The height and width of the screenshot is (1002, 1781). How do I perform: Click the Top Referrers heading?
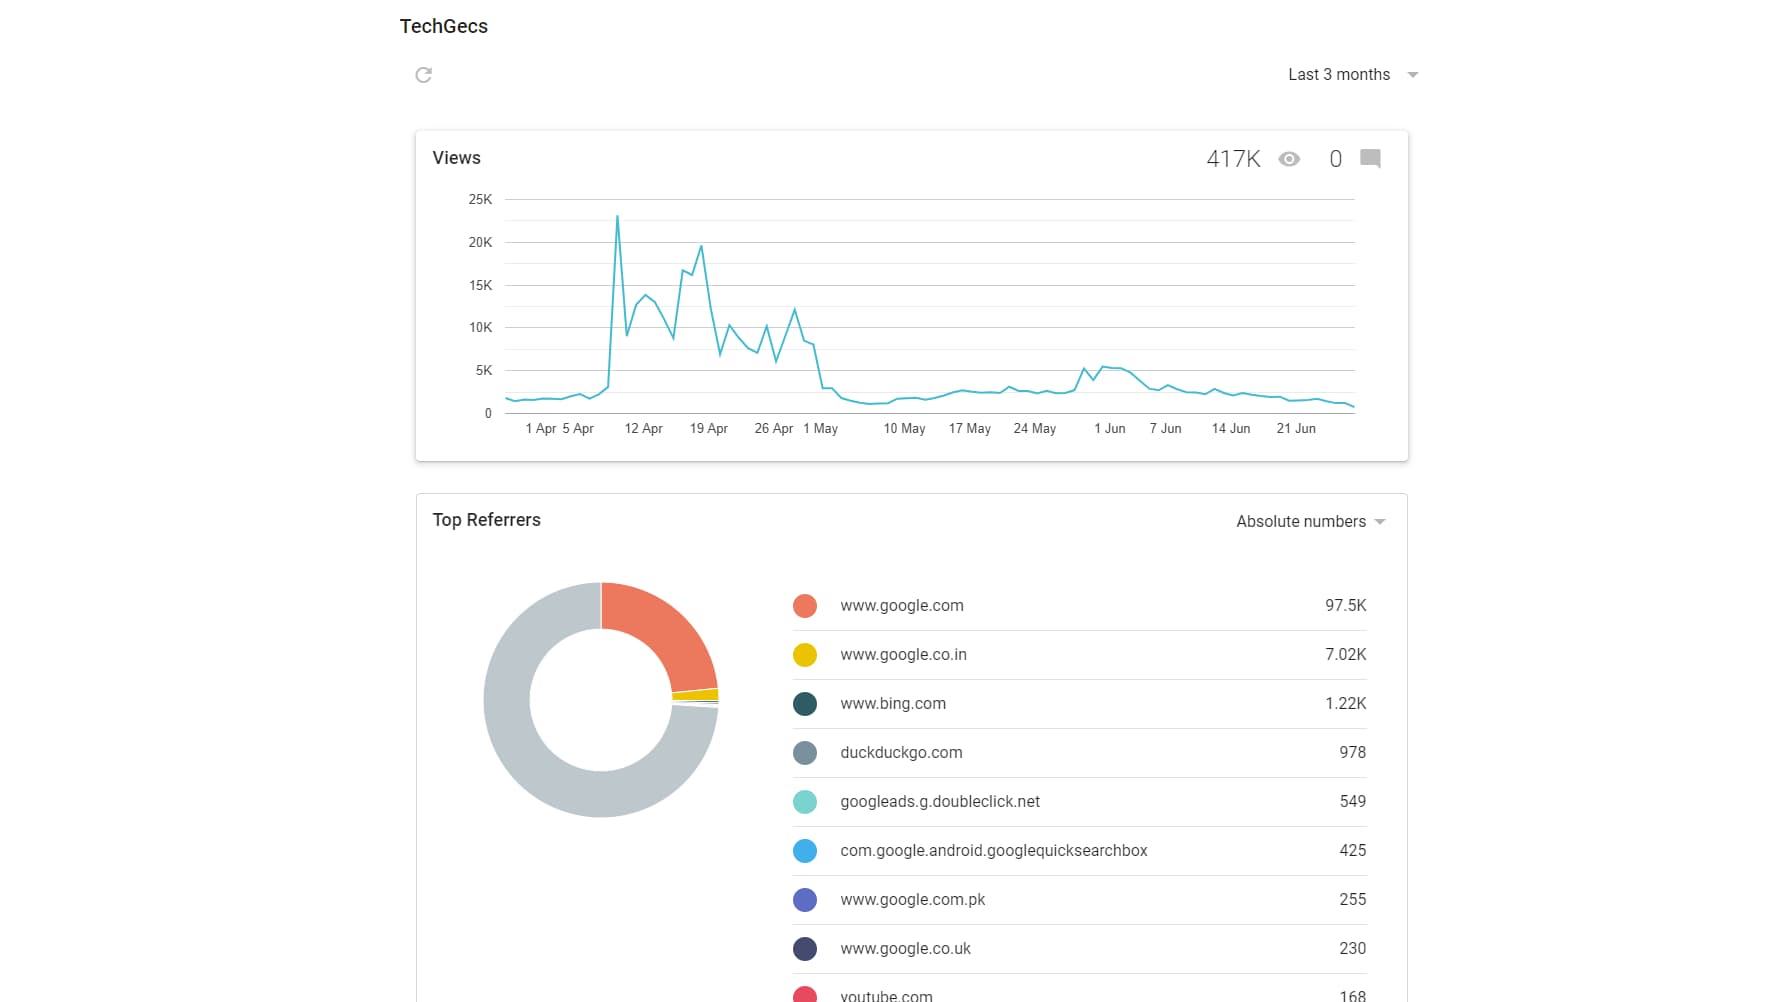[486, 520]
